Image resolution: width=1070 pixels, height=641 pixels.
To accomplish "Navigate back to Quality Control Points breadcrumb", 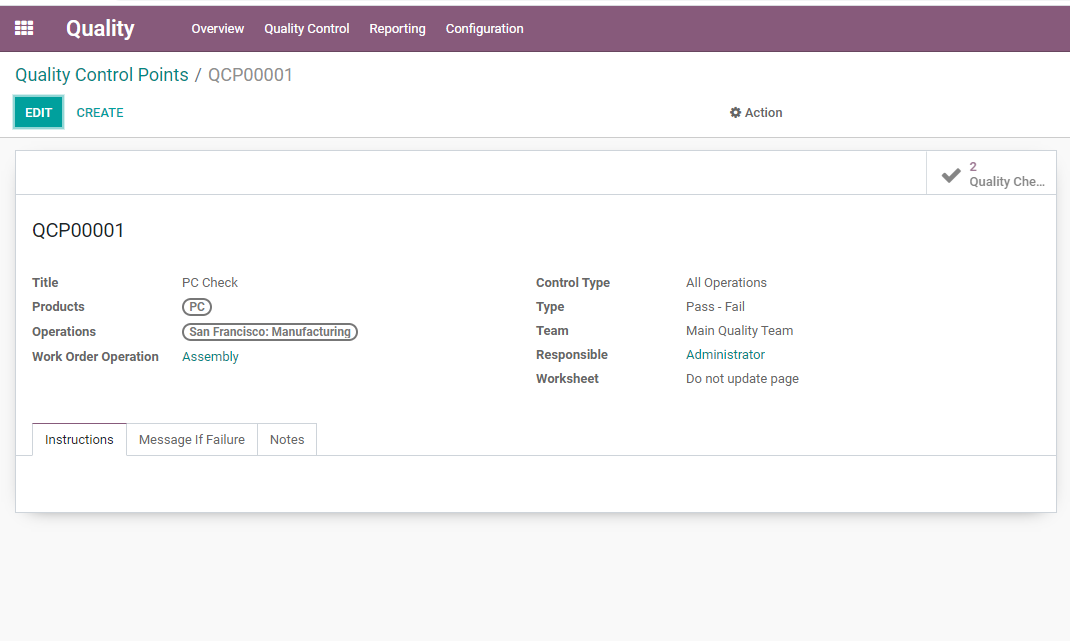I will coord(102,74).
